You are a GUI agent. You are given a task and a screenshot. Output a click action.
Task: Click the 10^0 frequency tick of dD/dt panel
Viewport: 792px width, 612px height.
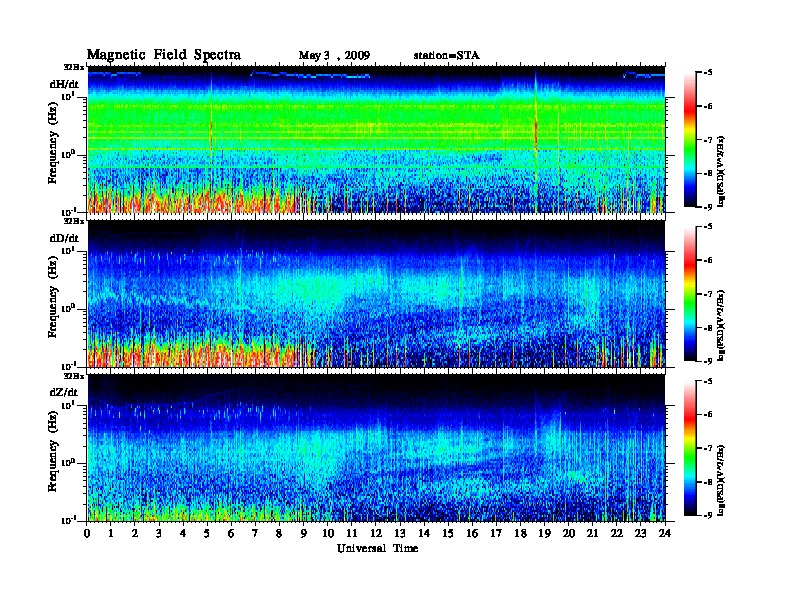coord(68,308)
